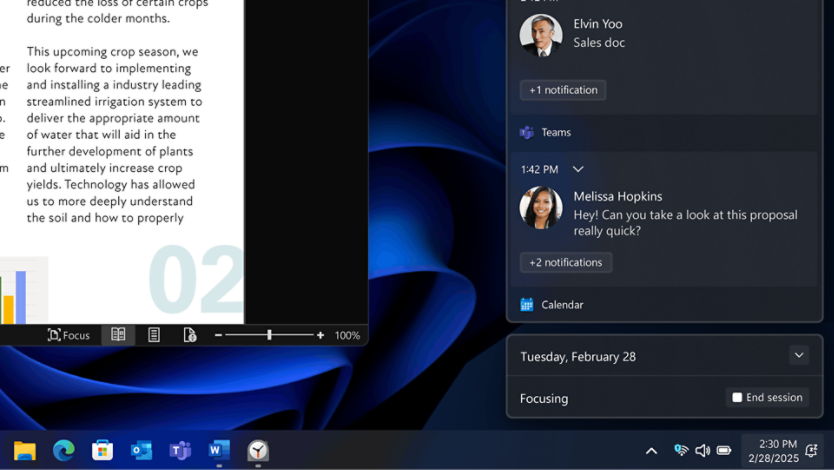The height and width of the screenshot is (470, 834).
Task: Show hidden system tray icons
Action: [x=651, y=451]
